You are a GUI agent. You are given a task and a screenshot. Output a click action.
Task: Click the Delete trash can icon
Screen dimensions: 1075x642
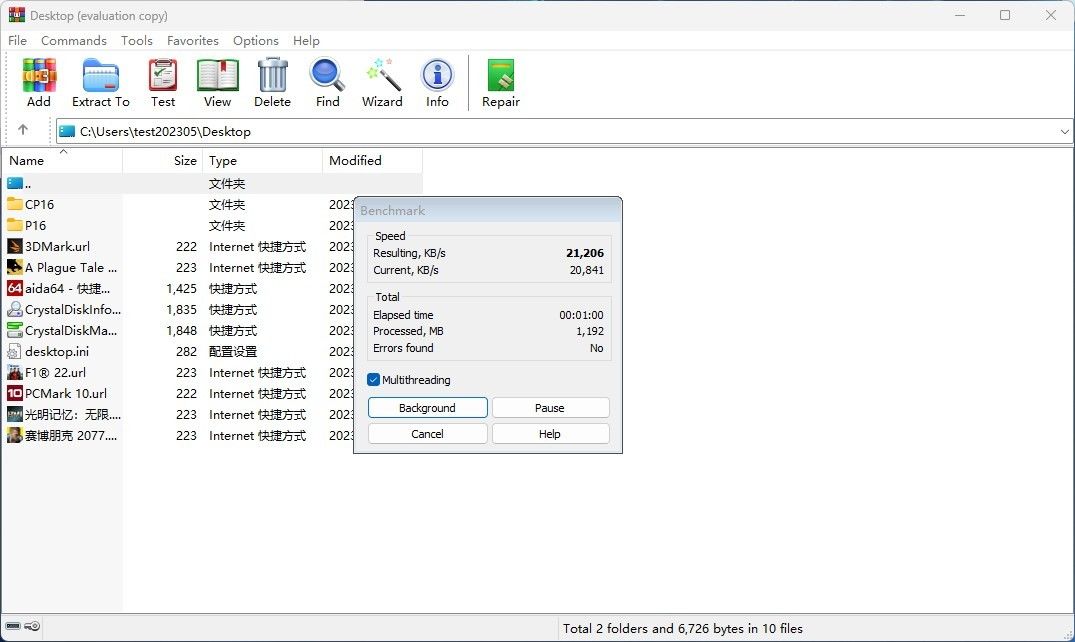tap(272, 76)
